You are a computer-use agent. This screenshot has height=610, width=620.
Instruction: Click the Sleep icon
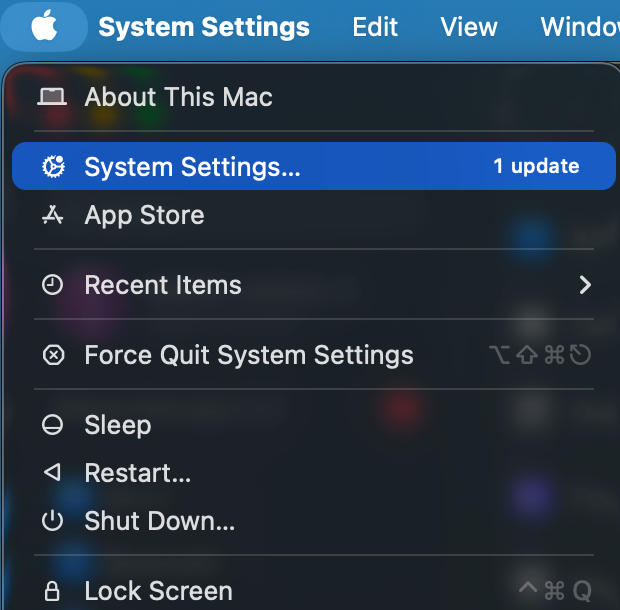(x=52, y=425)
